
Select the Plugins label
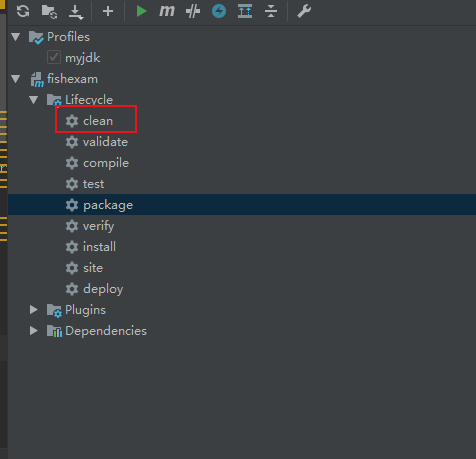85,310
